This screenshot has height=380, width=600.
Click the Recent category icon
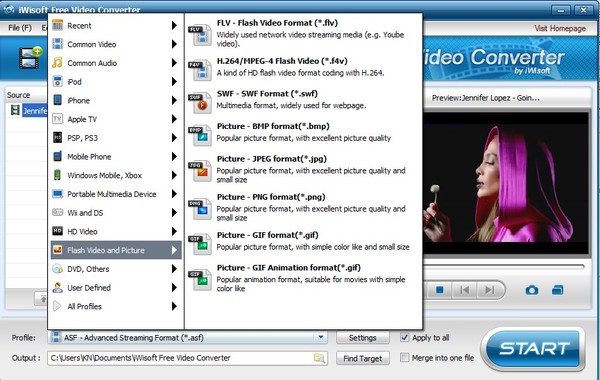[57, 26]
